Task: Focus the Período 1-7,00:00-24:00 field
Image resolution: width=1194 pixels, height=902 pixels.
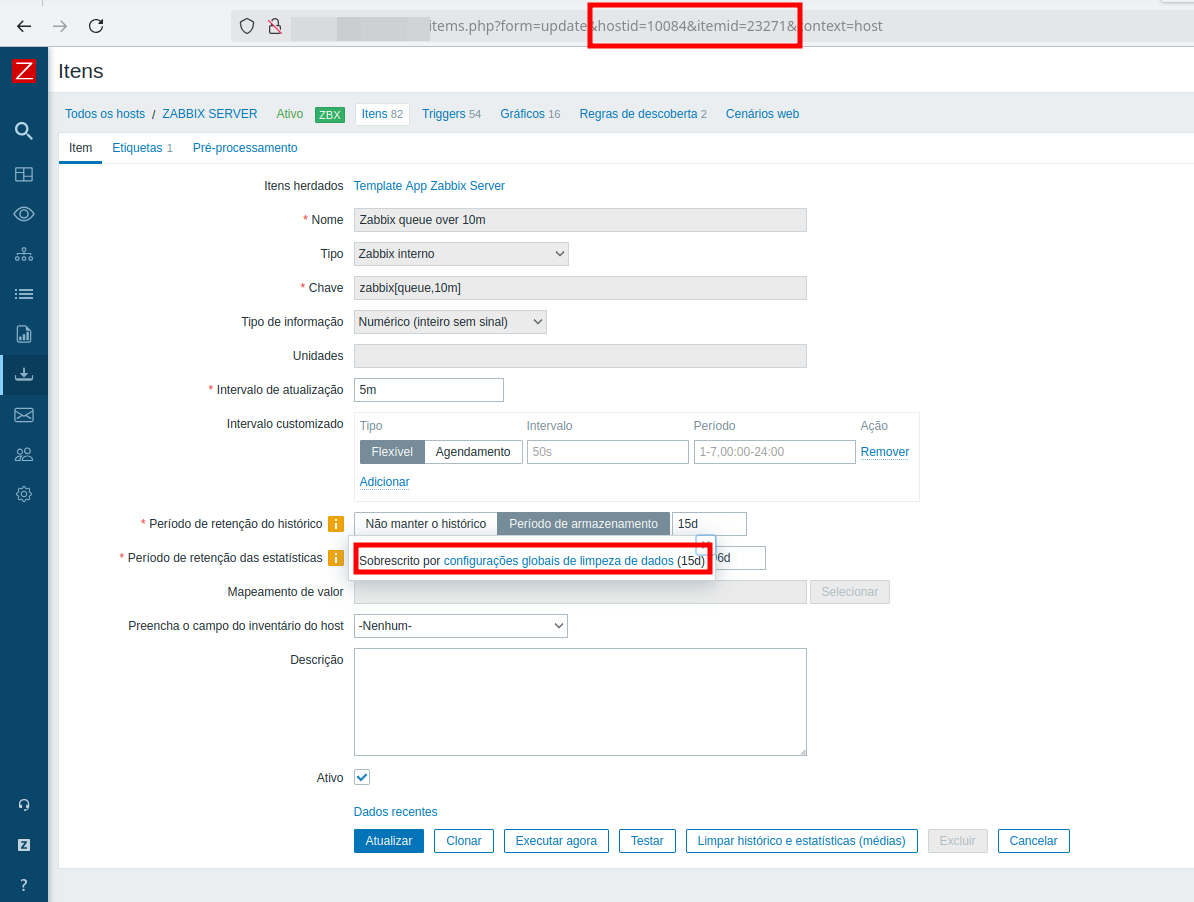Action: (x=774, y=451)
